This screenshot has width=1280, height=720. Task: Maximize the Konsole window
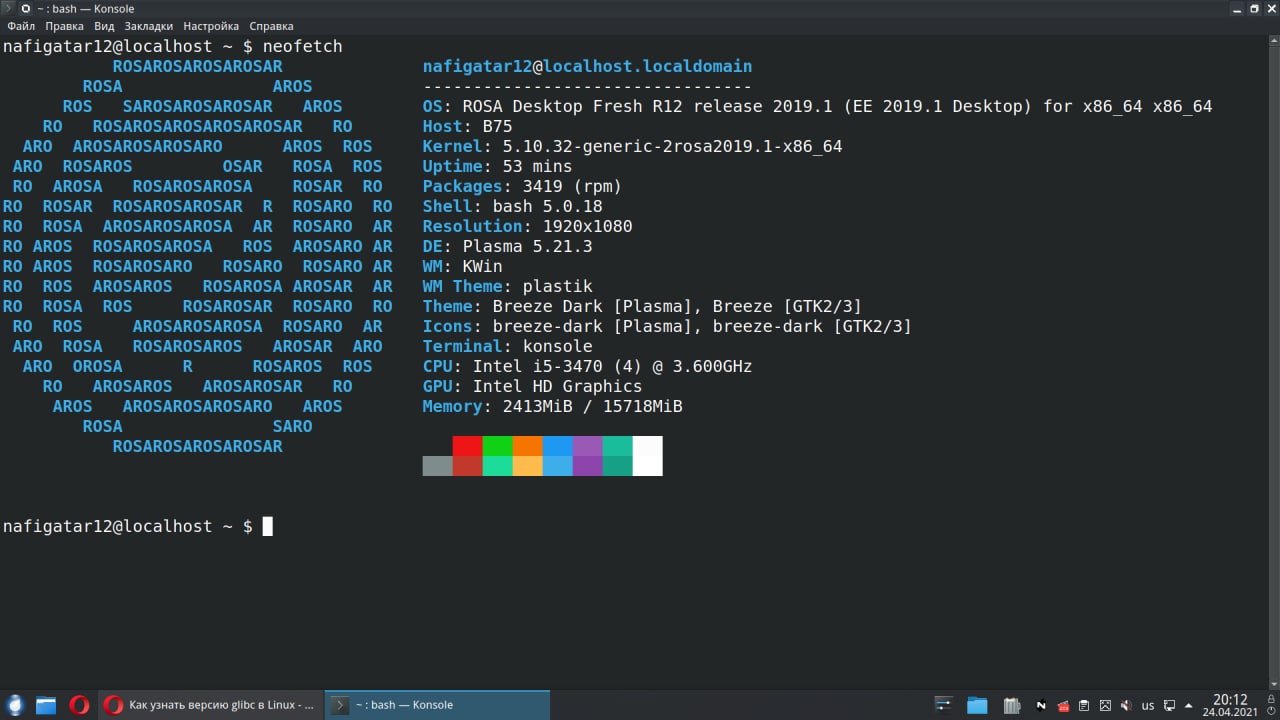pos(1255,8)
